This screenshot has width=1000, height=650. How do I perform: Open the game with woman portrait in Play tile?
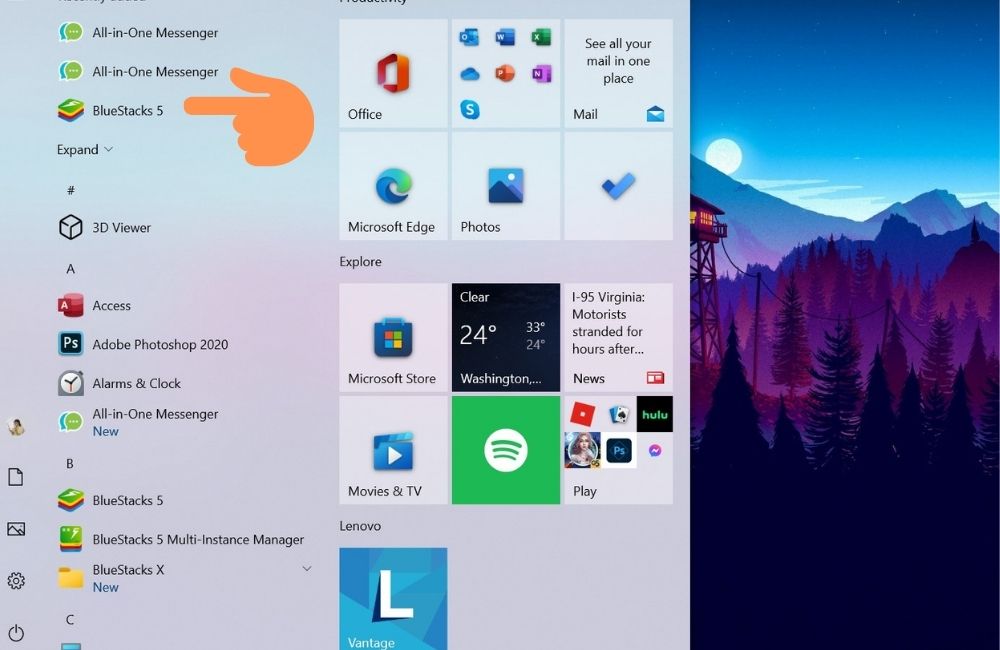582,450
